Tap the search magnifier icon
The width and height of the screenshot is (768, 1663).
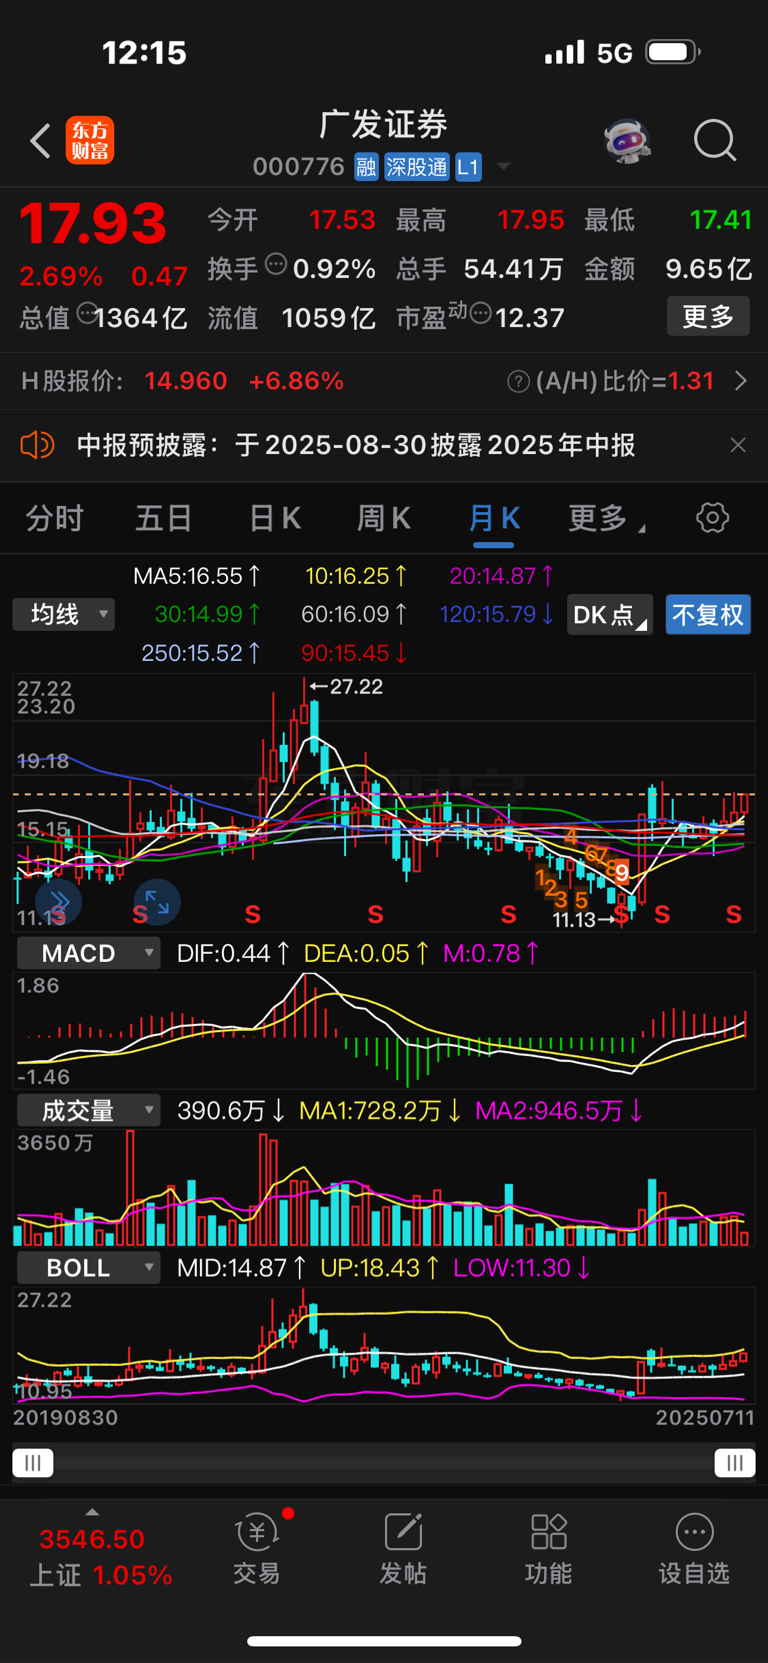point(715,141)
